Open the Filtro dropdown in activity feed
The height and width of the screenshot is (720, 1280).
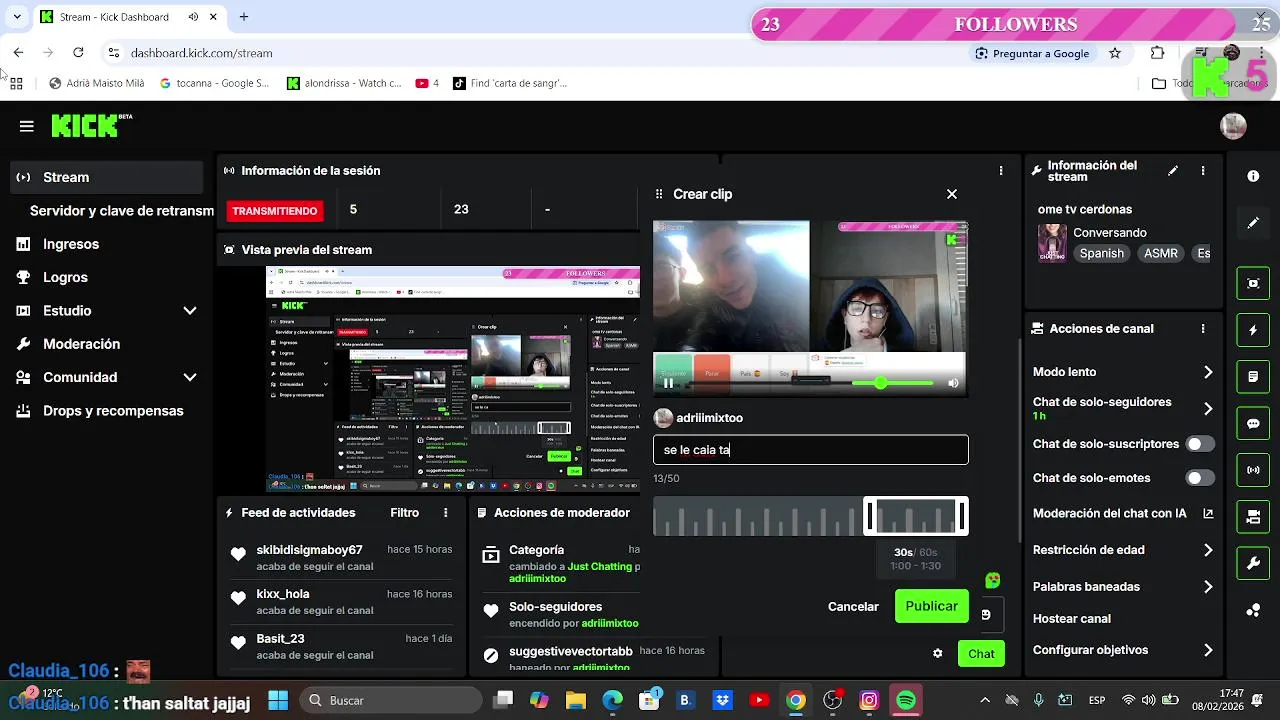[404, 513]
